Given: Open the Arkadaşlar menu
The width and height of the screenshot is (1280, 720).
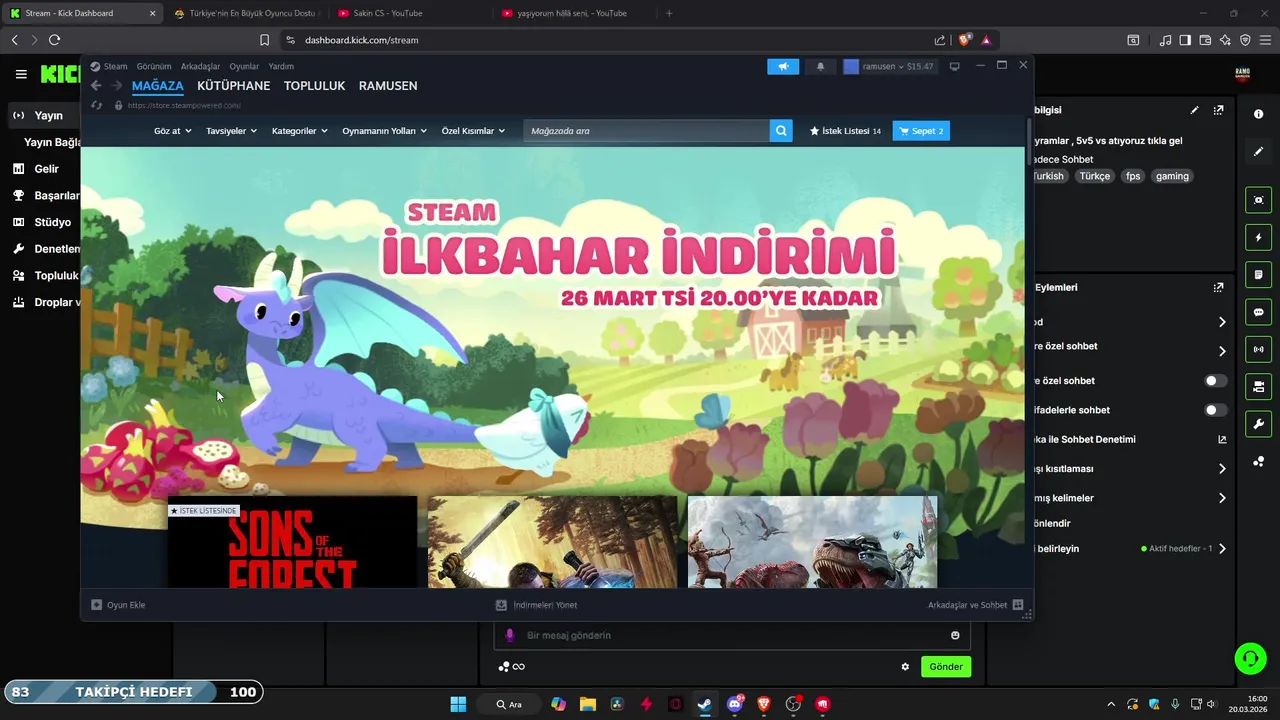Looking at the screenshot, I should point(200,66).
